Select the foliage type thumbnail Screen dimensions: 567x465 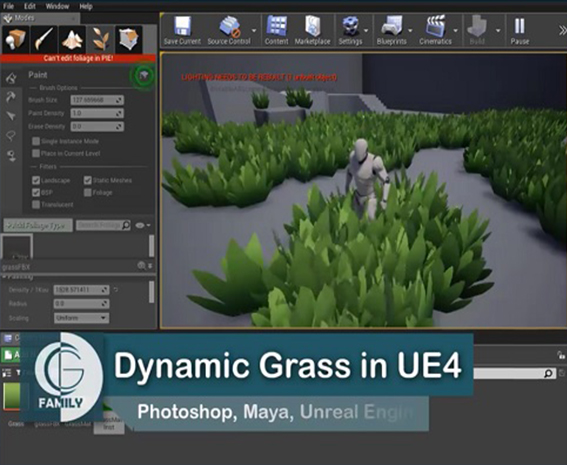click(17, 247)
